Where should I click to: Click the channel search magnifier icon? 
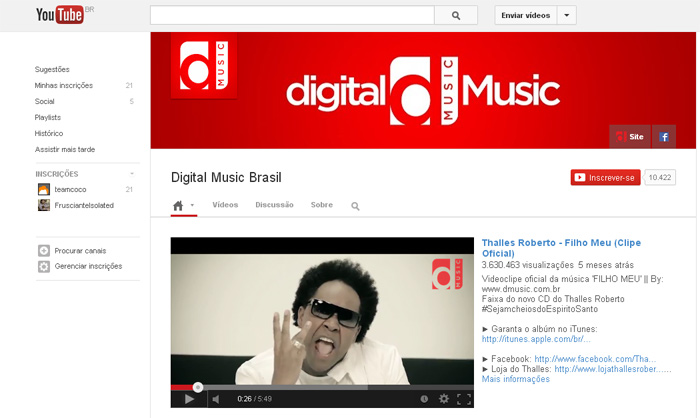(355, 206)
